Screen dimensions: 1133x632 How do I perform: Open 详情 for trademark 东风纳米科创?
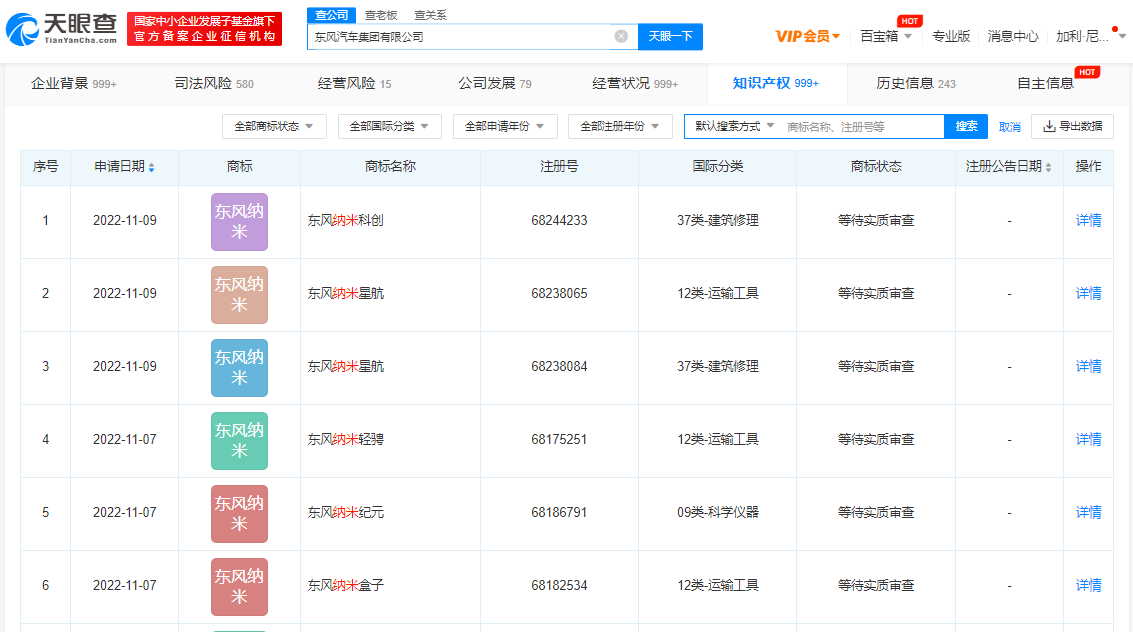(x=1087, y=220)
